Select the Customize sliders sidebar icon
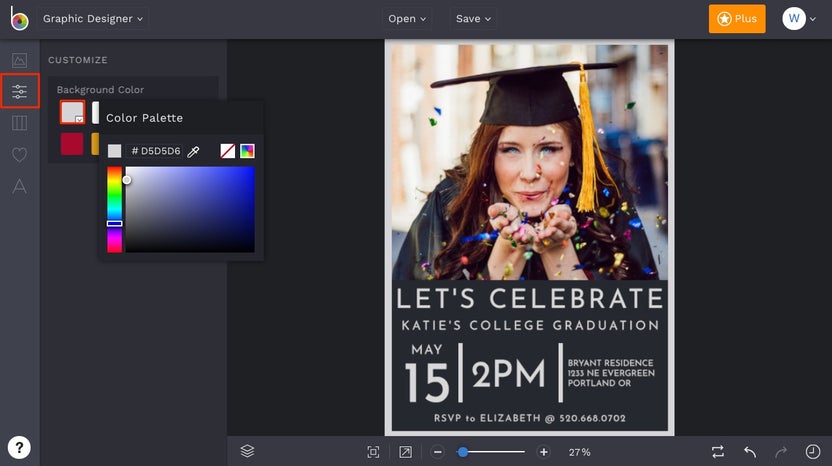 pos(20,91)
